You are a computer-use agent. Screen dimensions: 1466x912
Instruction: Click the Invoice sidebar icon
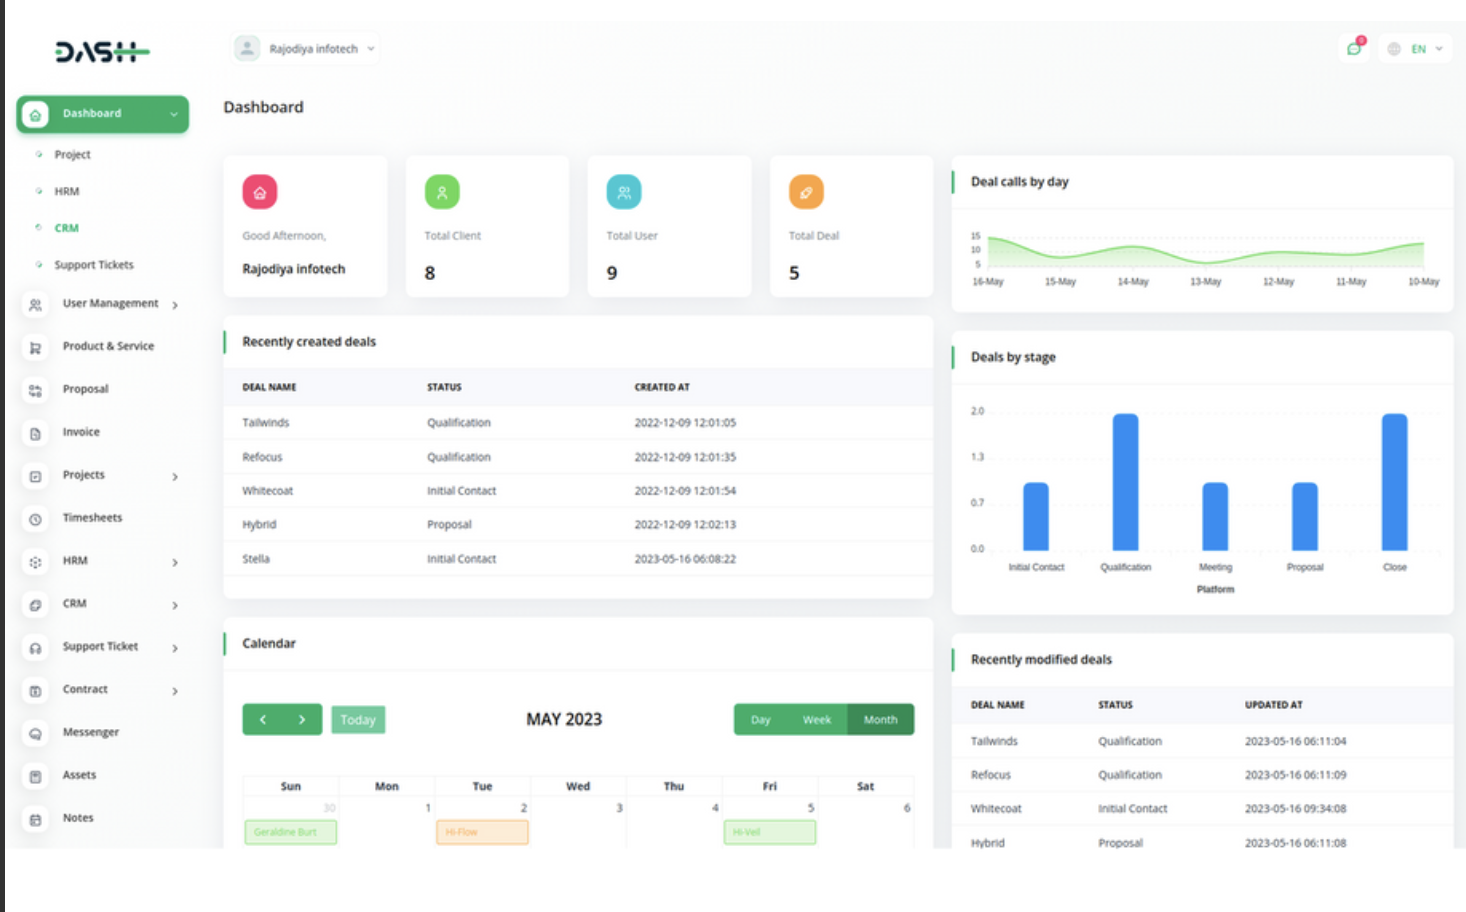(35, 433)
